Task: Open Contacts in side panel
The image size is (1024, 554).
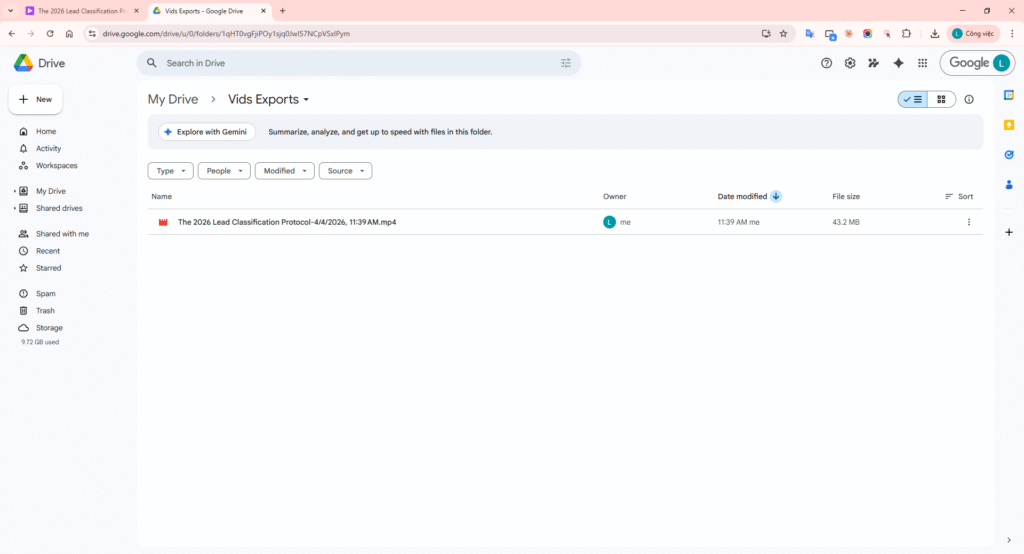Action: [1009, 184]
